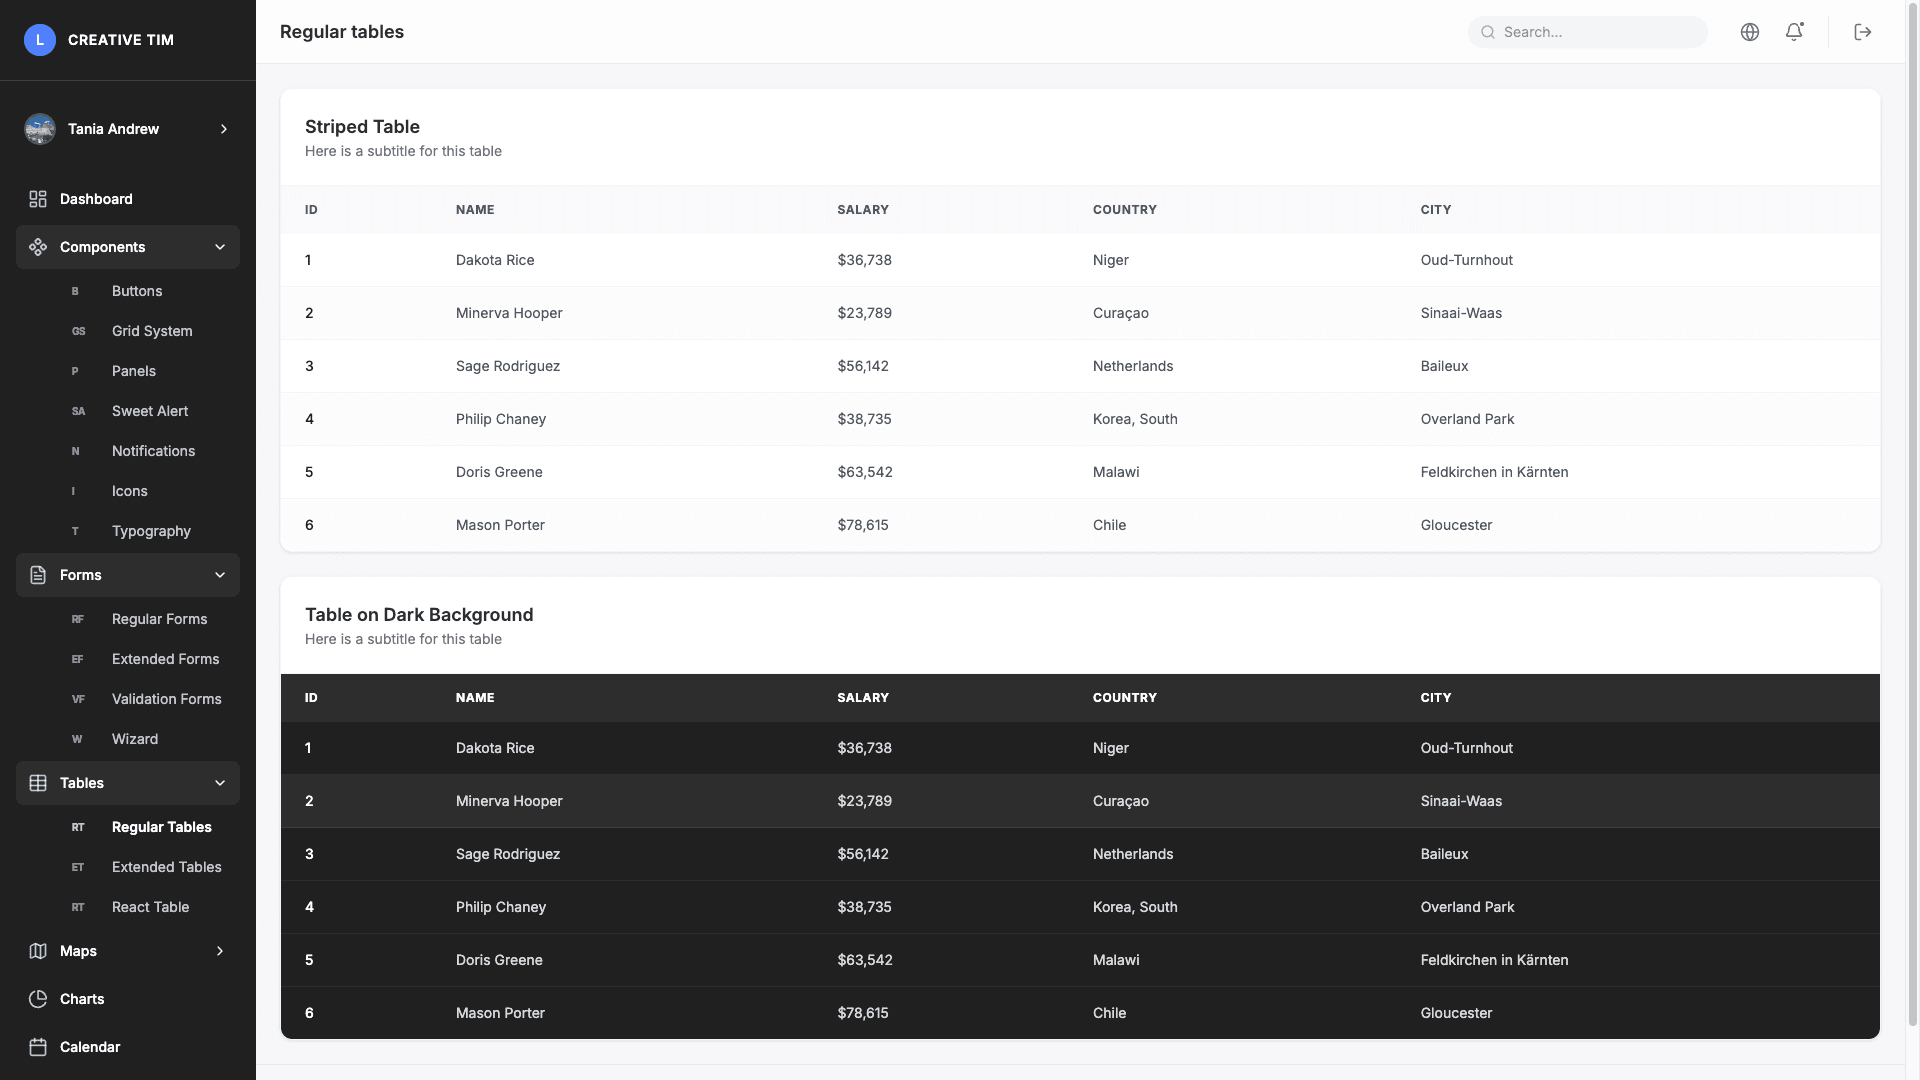Select Regular Tables in sidebar
The height and width of the screenshot is (1080, 1920).
(x=161, y=827)
